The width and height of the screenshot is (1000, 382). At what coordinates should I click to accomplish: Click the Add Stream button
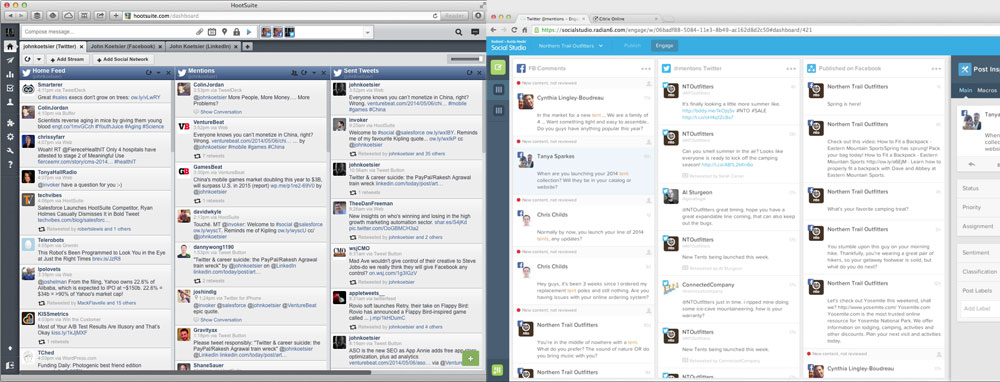[67, 59]
